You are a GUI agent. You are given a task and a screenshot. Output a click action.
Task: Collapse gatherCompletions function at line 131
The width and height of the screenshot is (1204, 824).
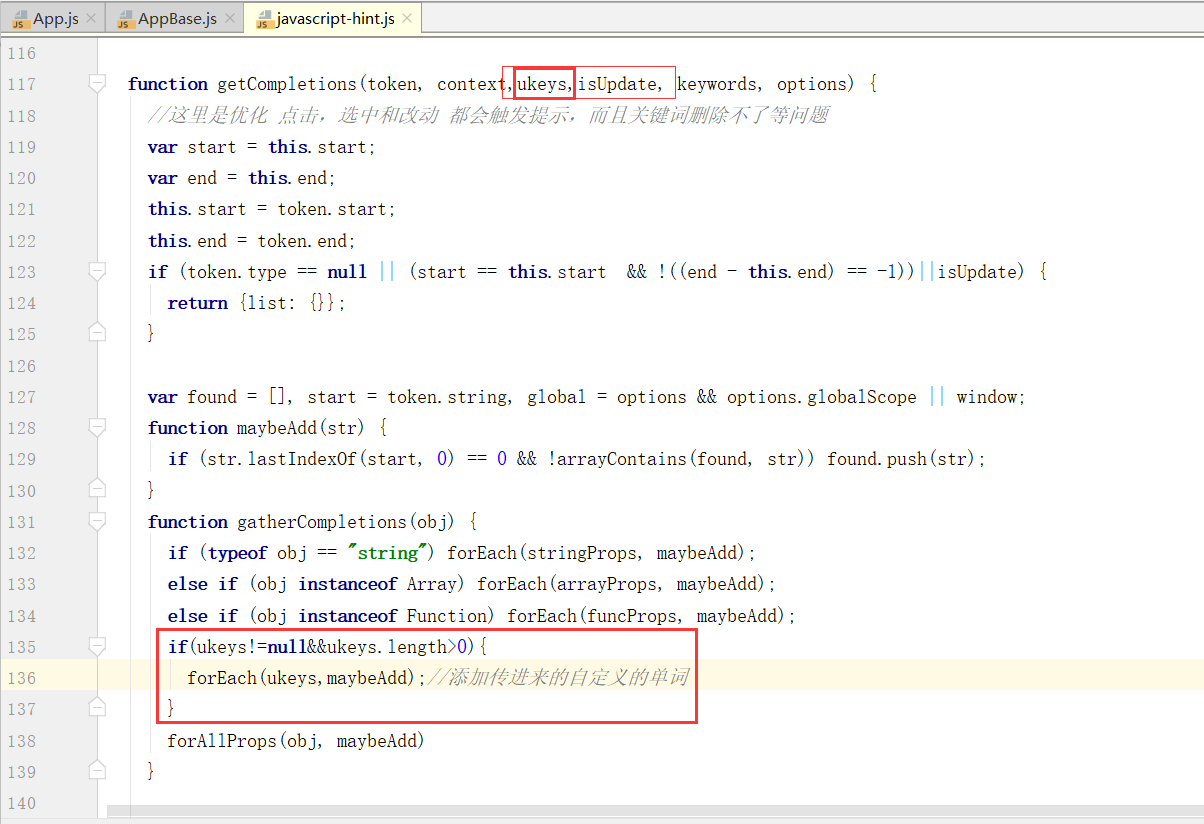97,522
